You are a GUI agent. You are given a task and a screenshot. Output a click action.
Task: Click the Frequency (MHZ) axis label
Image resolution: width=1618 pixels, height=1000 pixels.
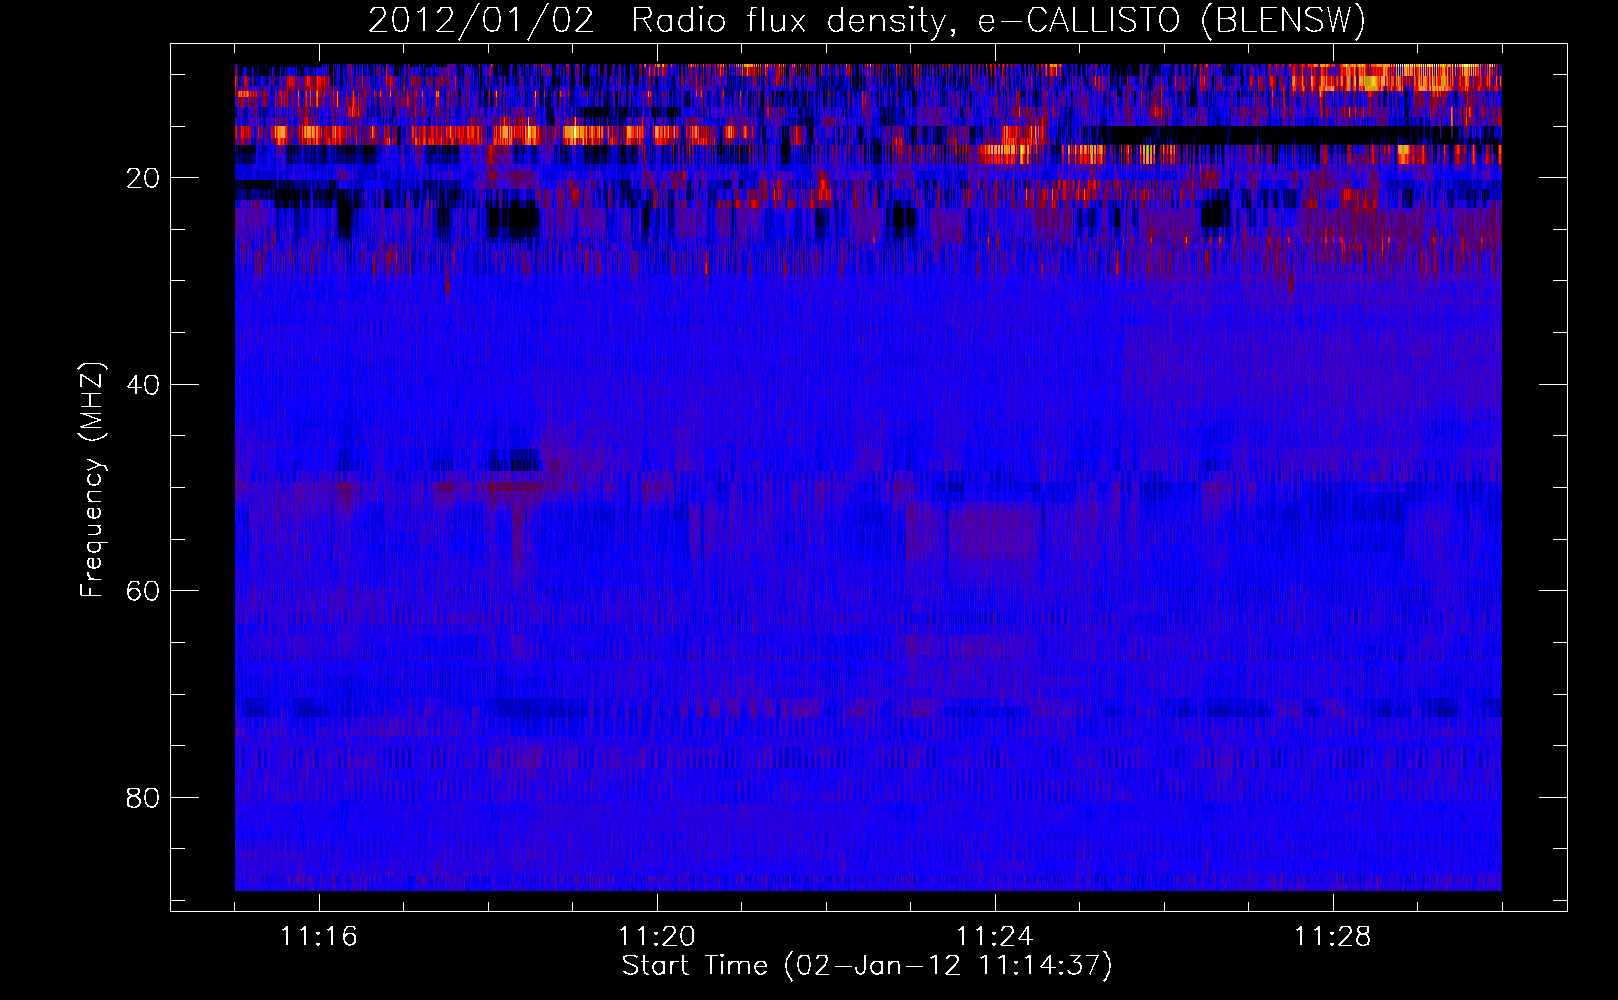(x=91, y=480)
